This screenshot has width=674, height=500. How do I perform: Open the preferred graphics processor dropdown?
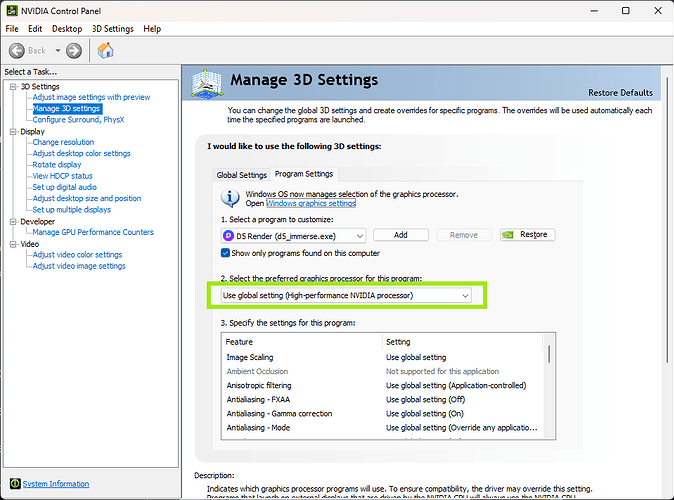coord(346,296)
